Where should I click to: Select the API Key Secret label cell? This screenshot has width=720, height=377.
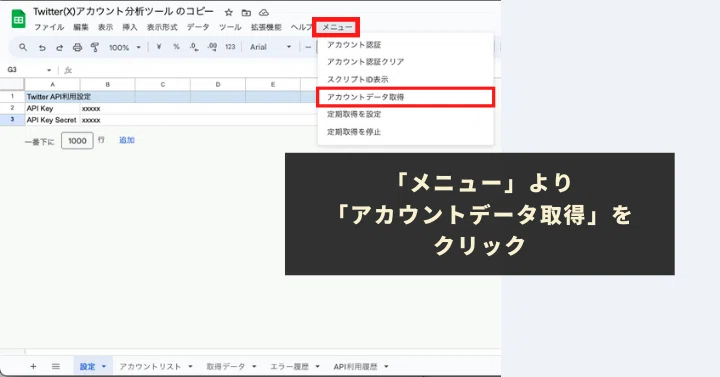click(52, 120)
